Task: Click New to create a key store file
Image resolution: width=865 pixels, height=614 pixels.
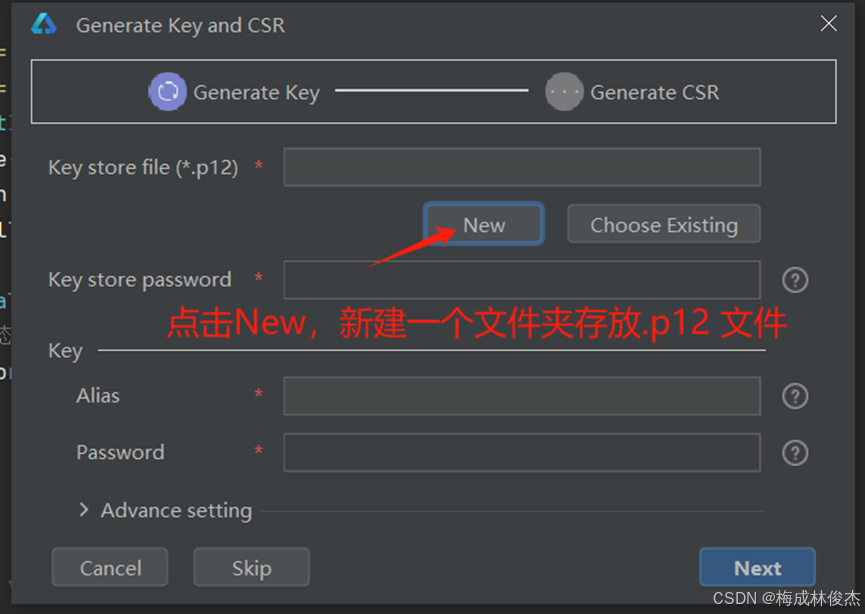Action: [x=484, y=224]
